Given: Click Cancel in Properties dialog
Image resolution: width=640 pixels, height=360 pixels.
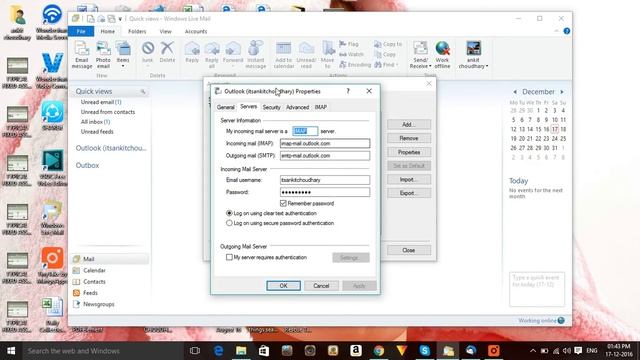Looking at the screenshot, I should (321, 286).
